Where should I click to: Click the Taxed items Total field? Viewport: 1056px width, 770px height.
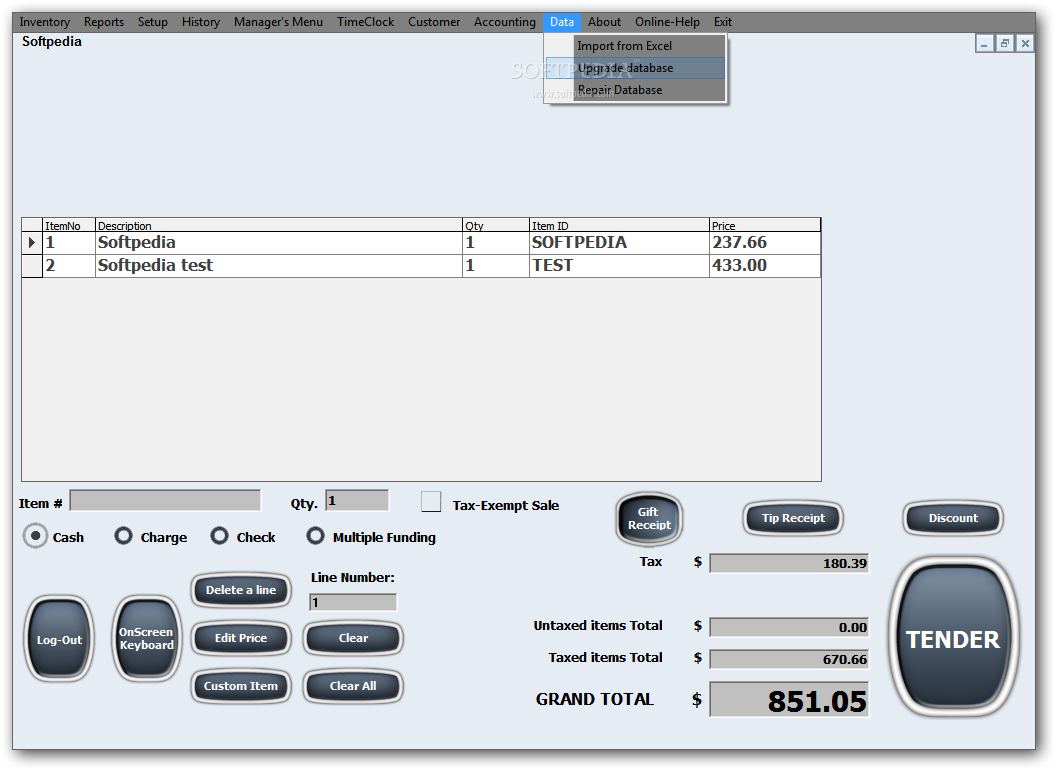tap(789, 659)
